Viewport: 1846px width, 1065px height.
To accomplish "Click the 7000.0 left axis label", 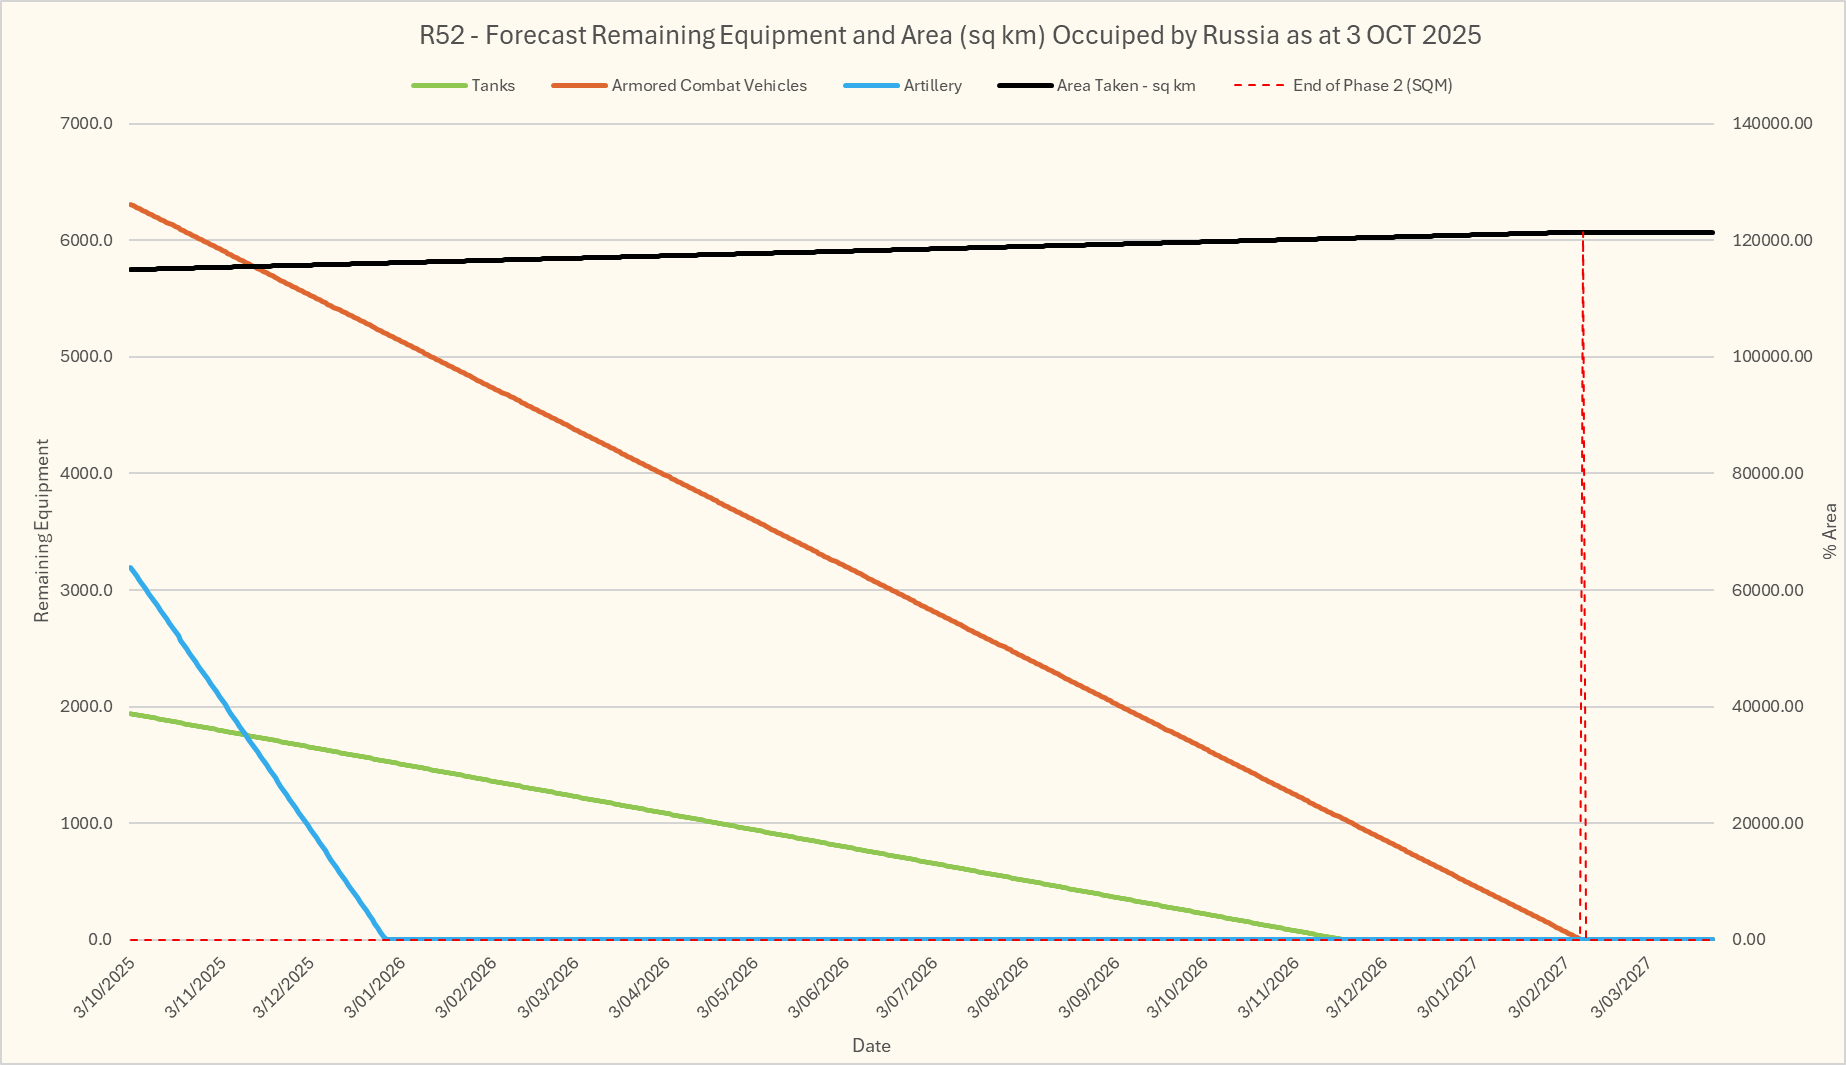I will (87, 124).
